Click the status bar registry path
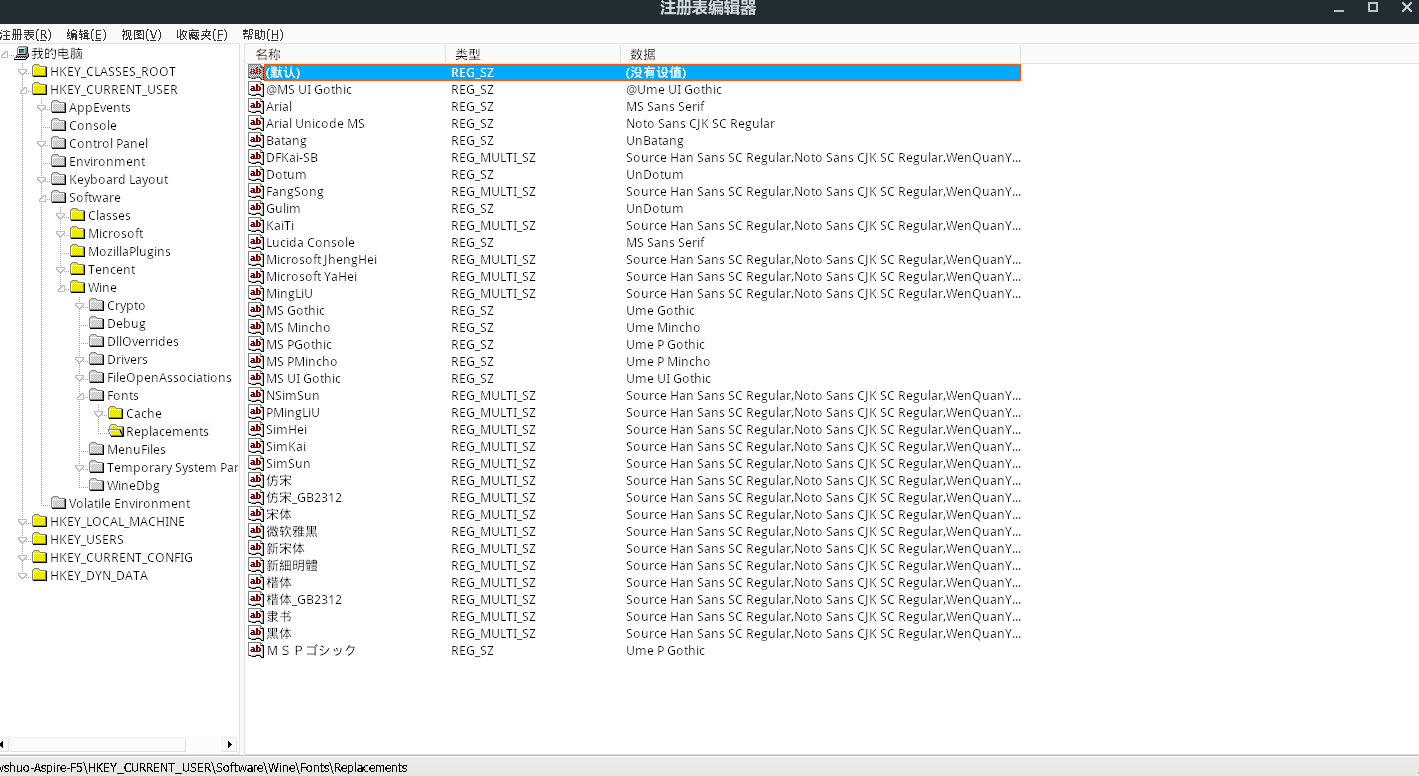Image resolution: width=1419 pixels, height=776 pixels. point(204,767)
